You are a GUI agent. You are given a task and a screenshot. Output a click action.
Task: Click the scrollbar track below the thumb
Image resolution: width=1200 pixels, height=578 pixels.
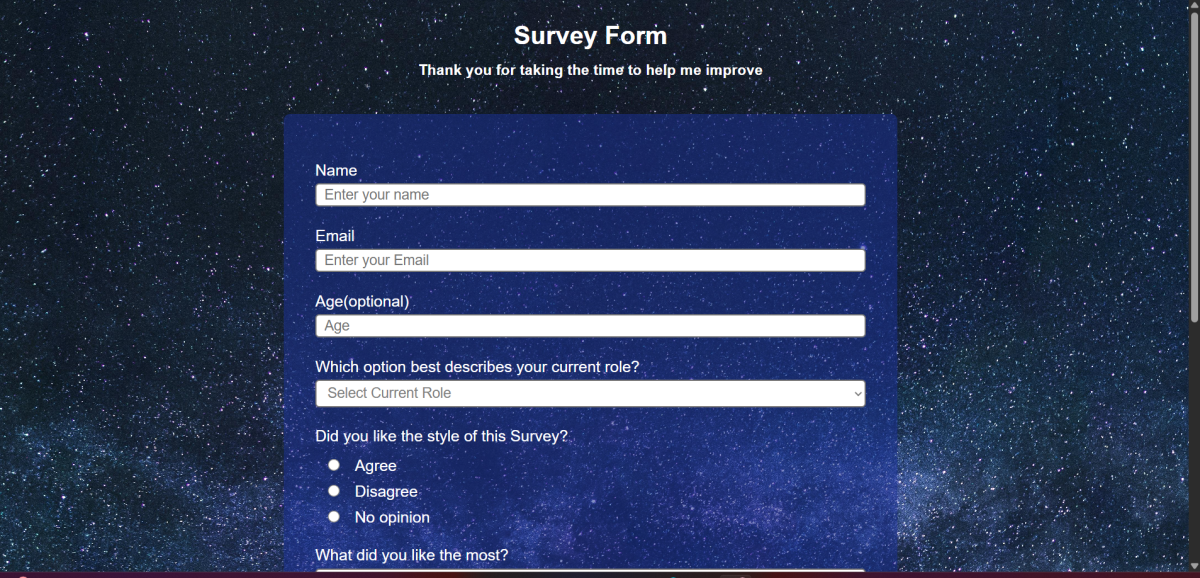click(1193, 450)
